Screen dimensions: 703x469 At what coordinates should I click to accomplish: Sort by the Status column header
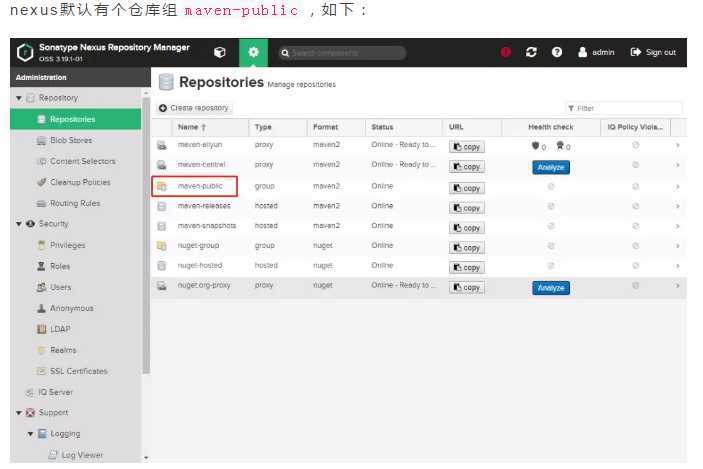click(404, 127)
